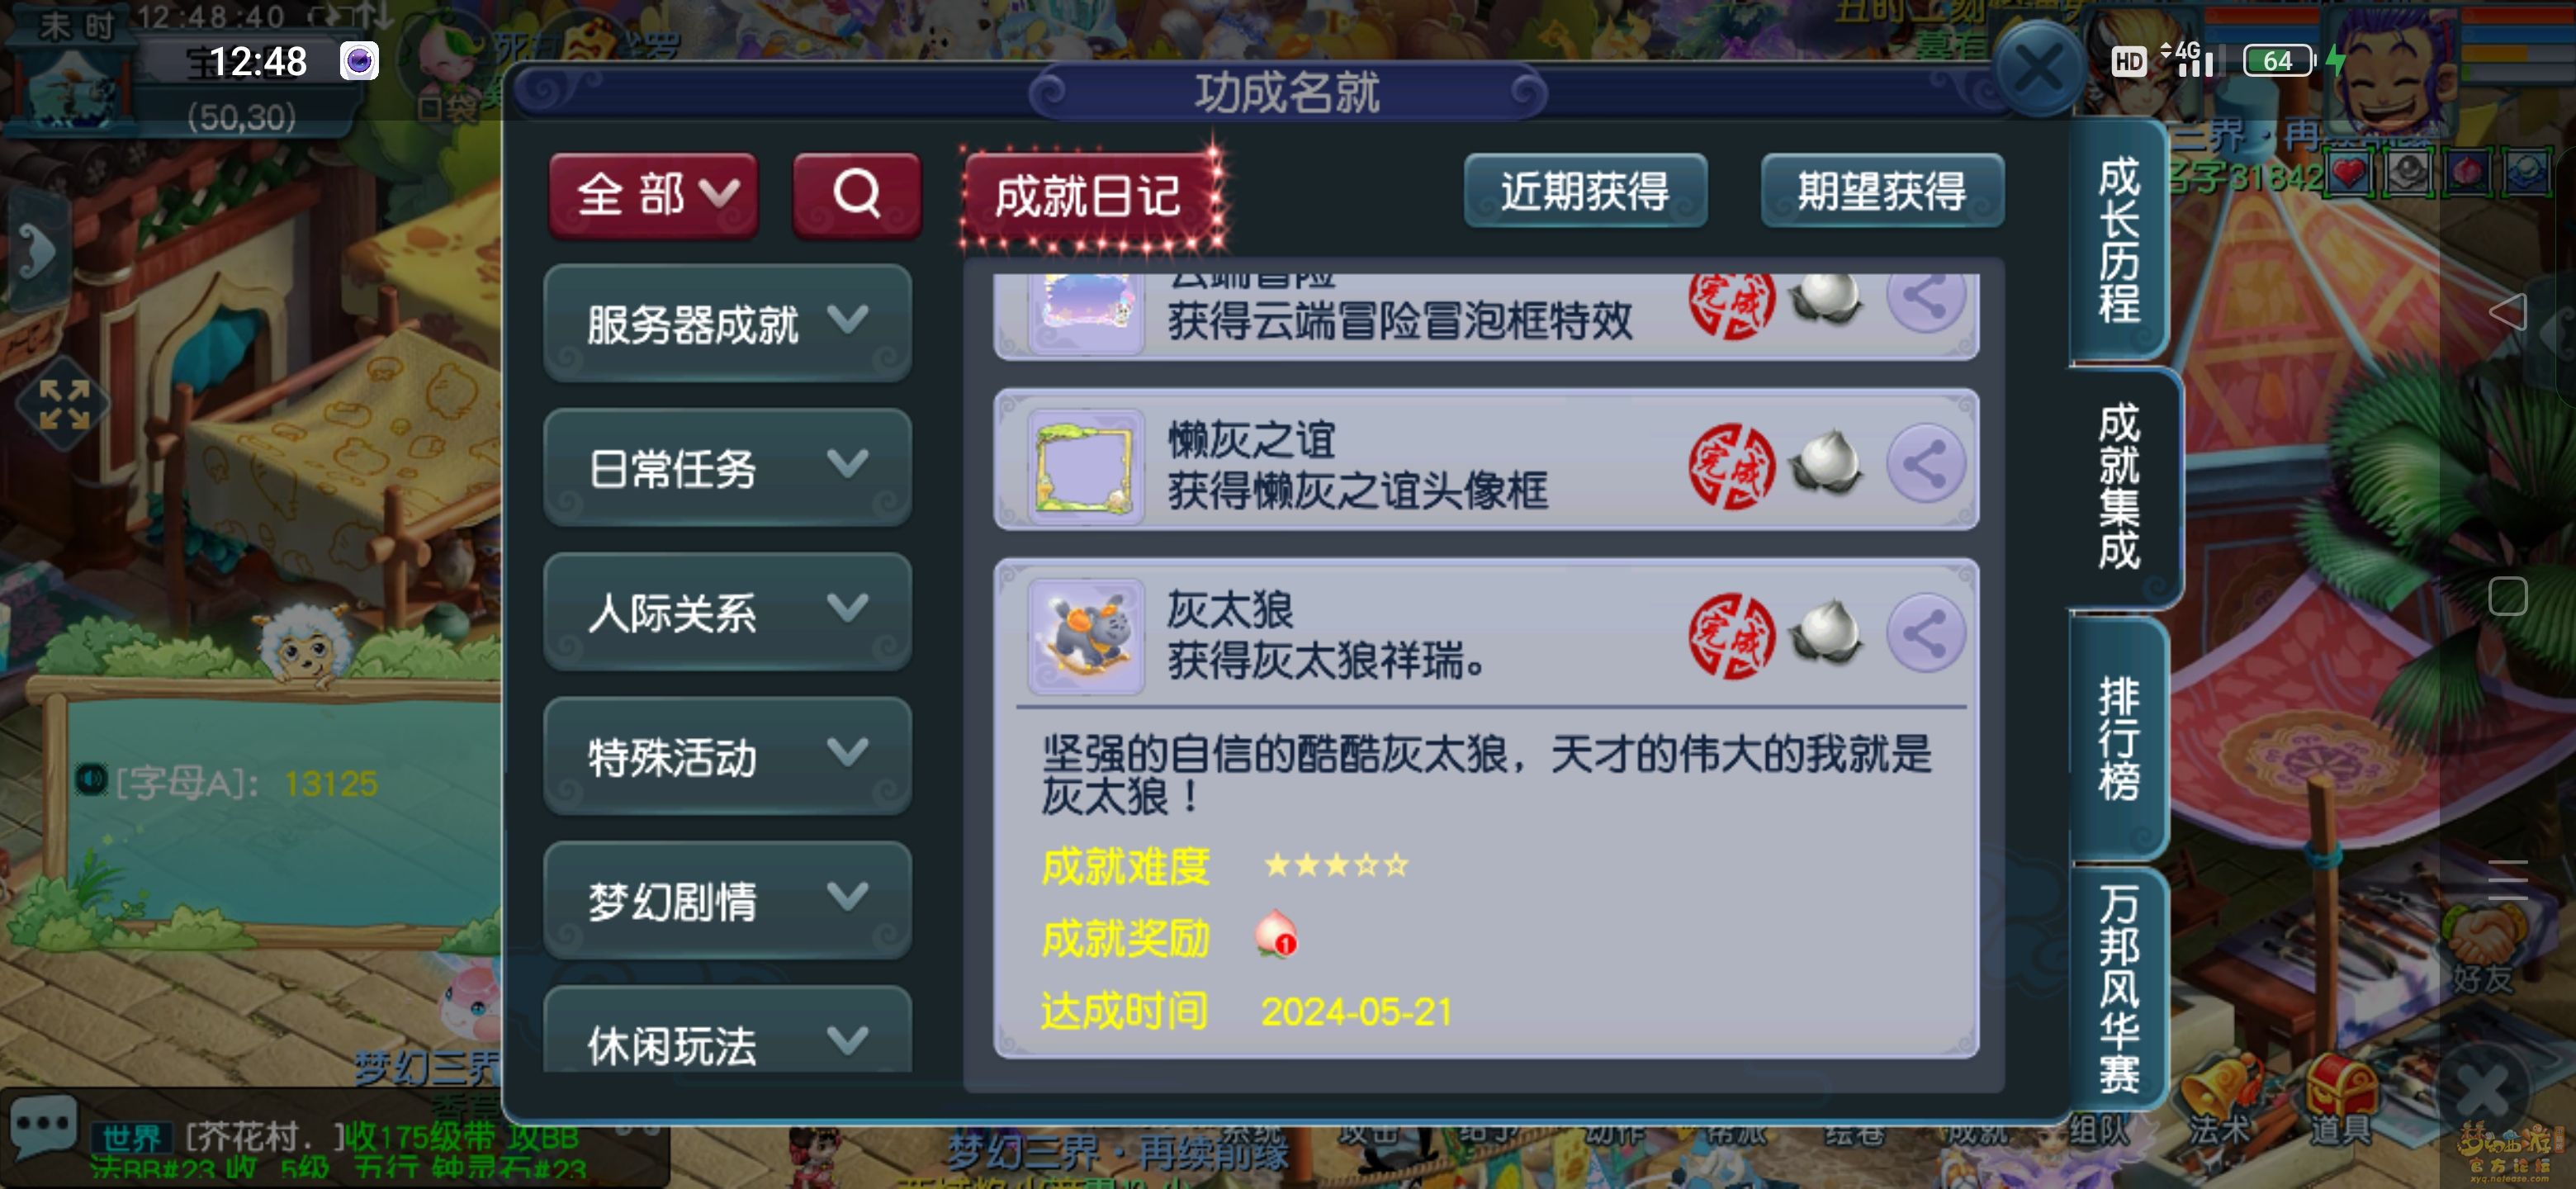Switch to the 成长历程 side tab
Screen dimensions: 2576x1189
point(2118,240)
